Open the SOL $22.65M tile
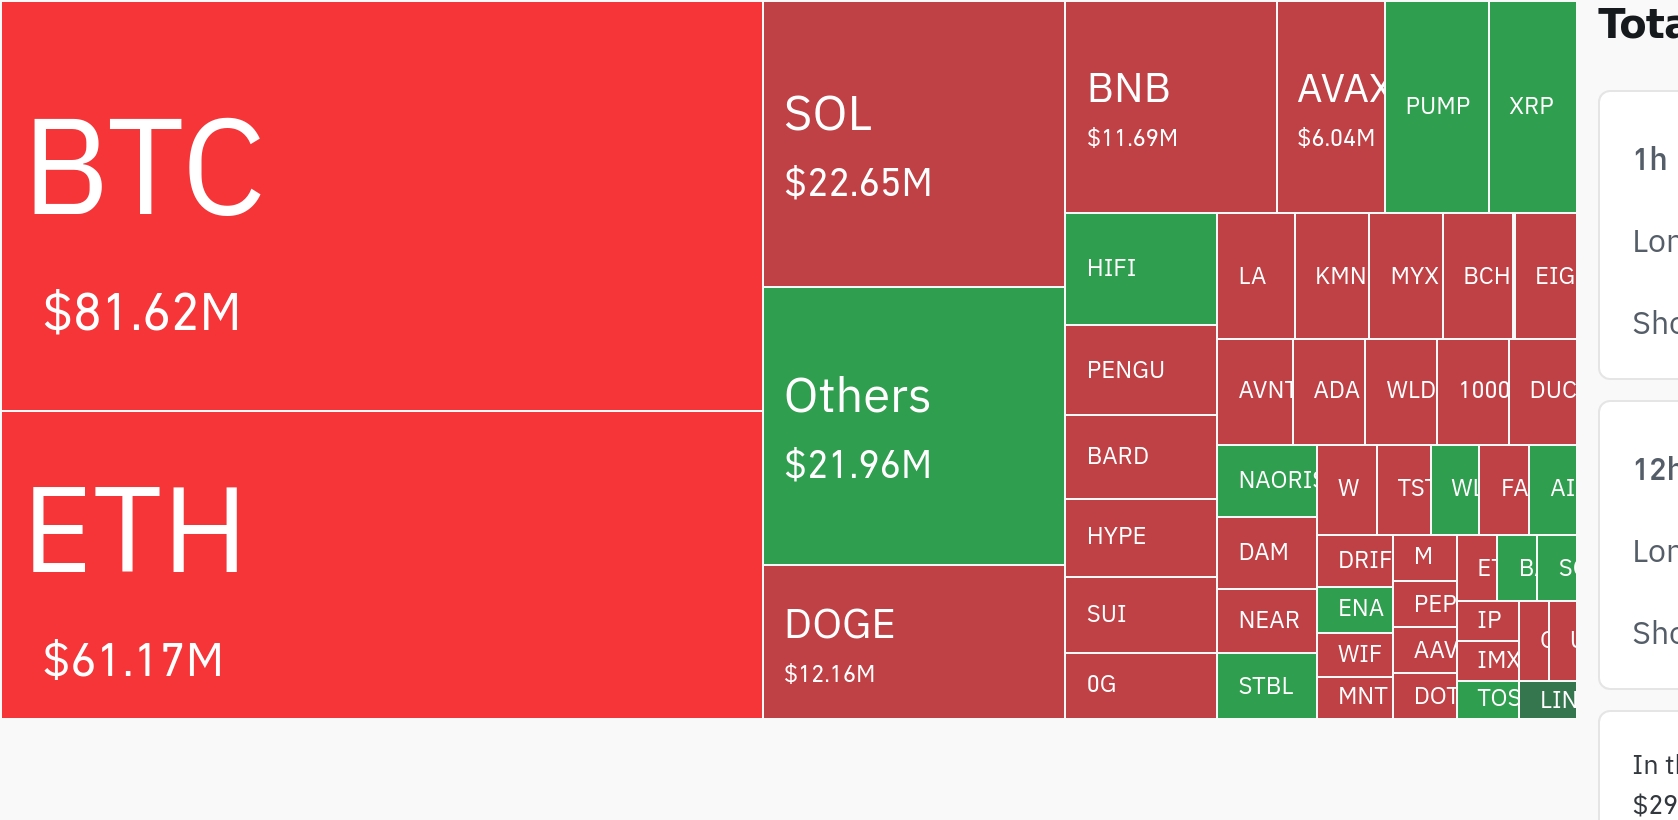This screenshot has width=1678, height=820. click(913, 144)
